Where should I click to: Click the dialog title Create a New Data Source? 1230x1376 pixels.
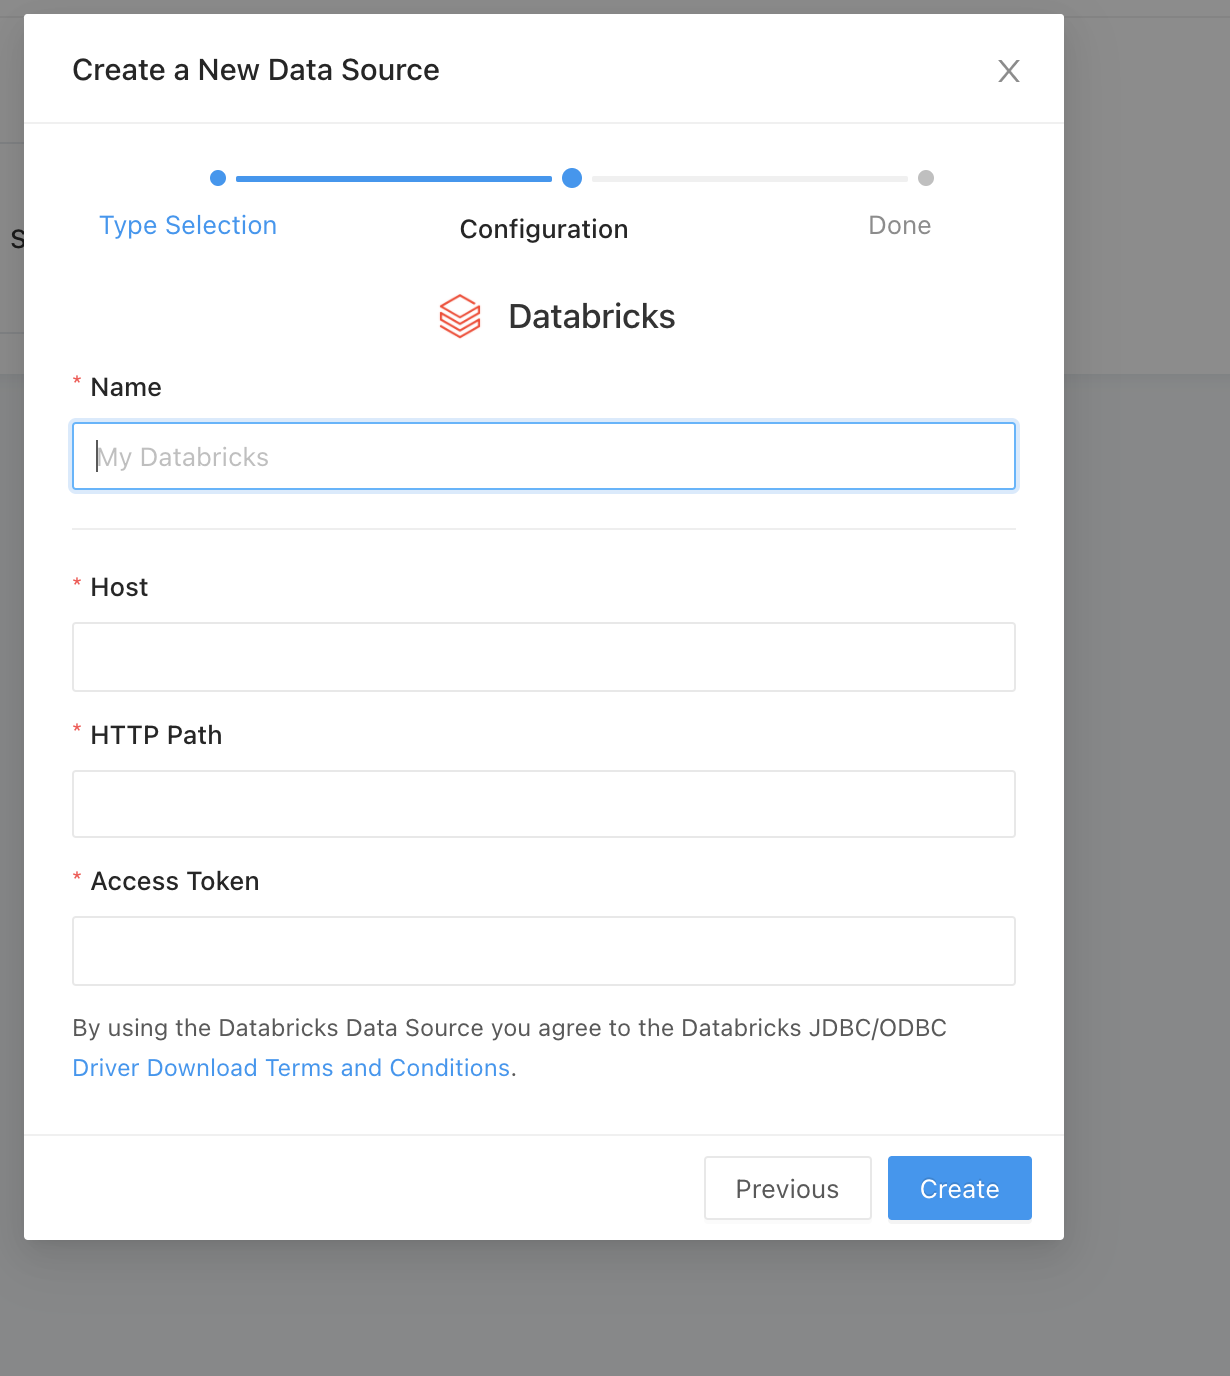pyautogui.click(x=256, y=70)
